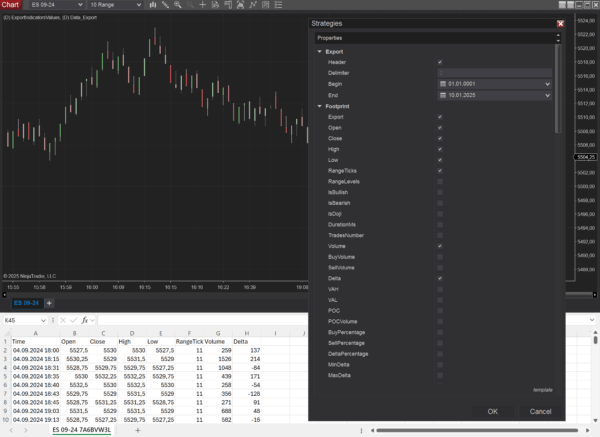Open the template link
The width and height of the screenshot is (600, 437).
543,390
